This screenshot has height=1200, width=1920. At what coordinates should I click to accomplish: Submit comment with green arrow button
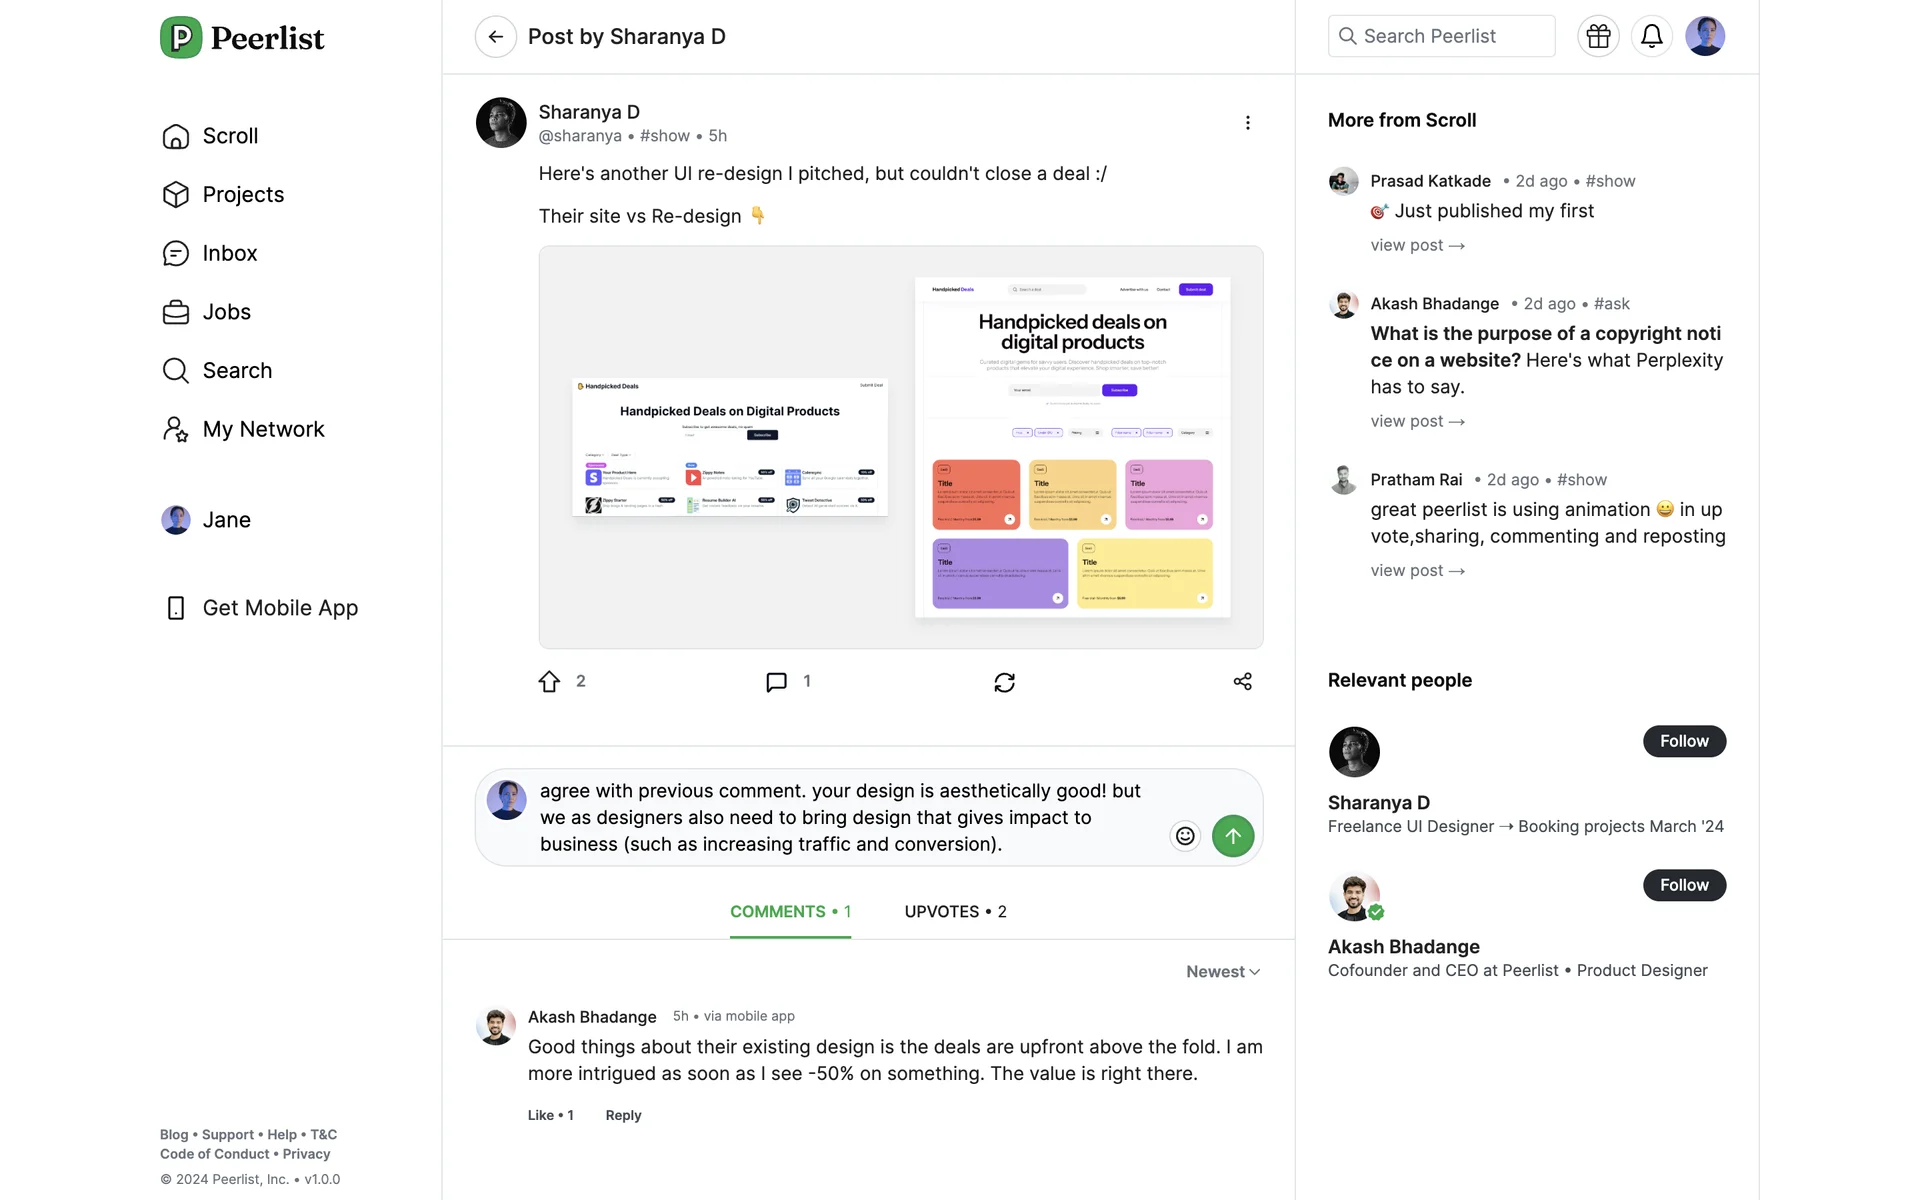click(1233, 836)
